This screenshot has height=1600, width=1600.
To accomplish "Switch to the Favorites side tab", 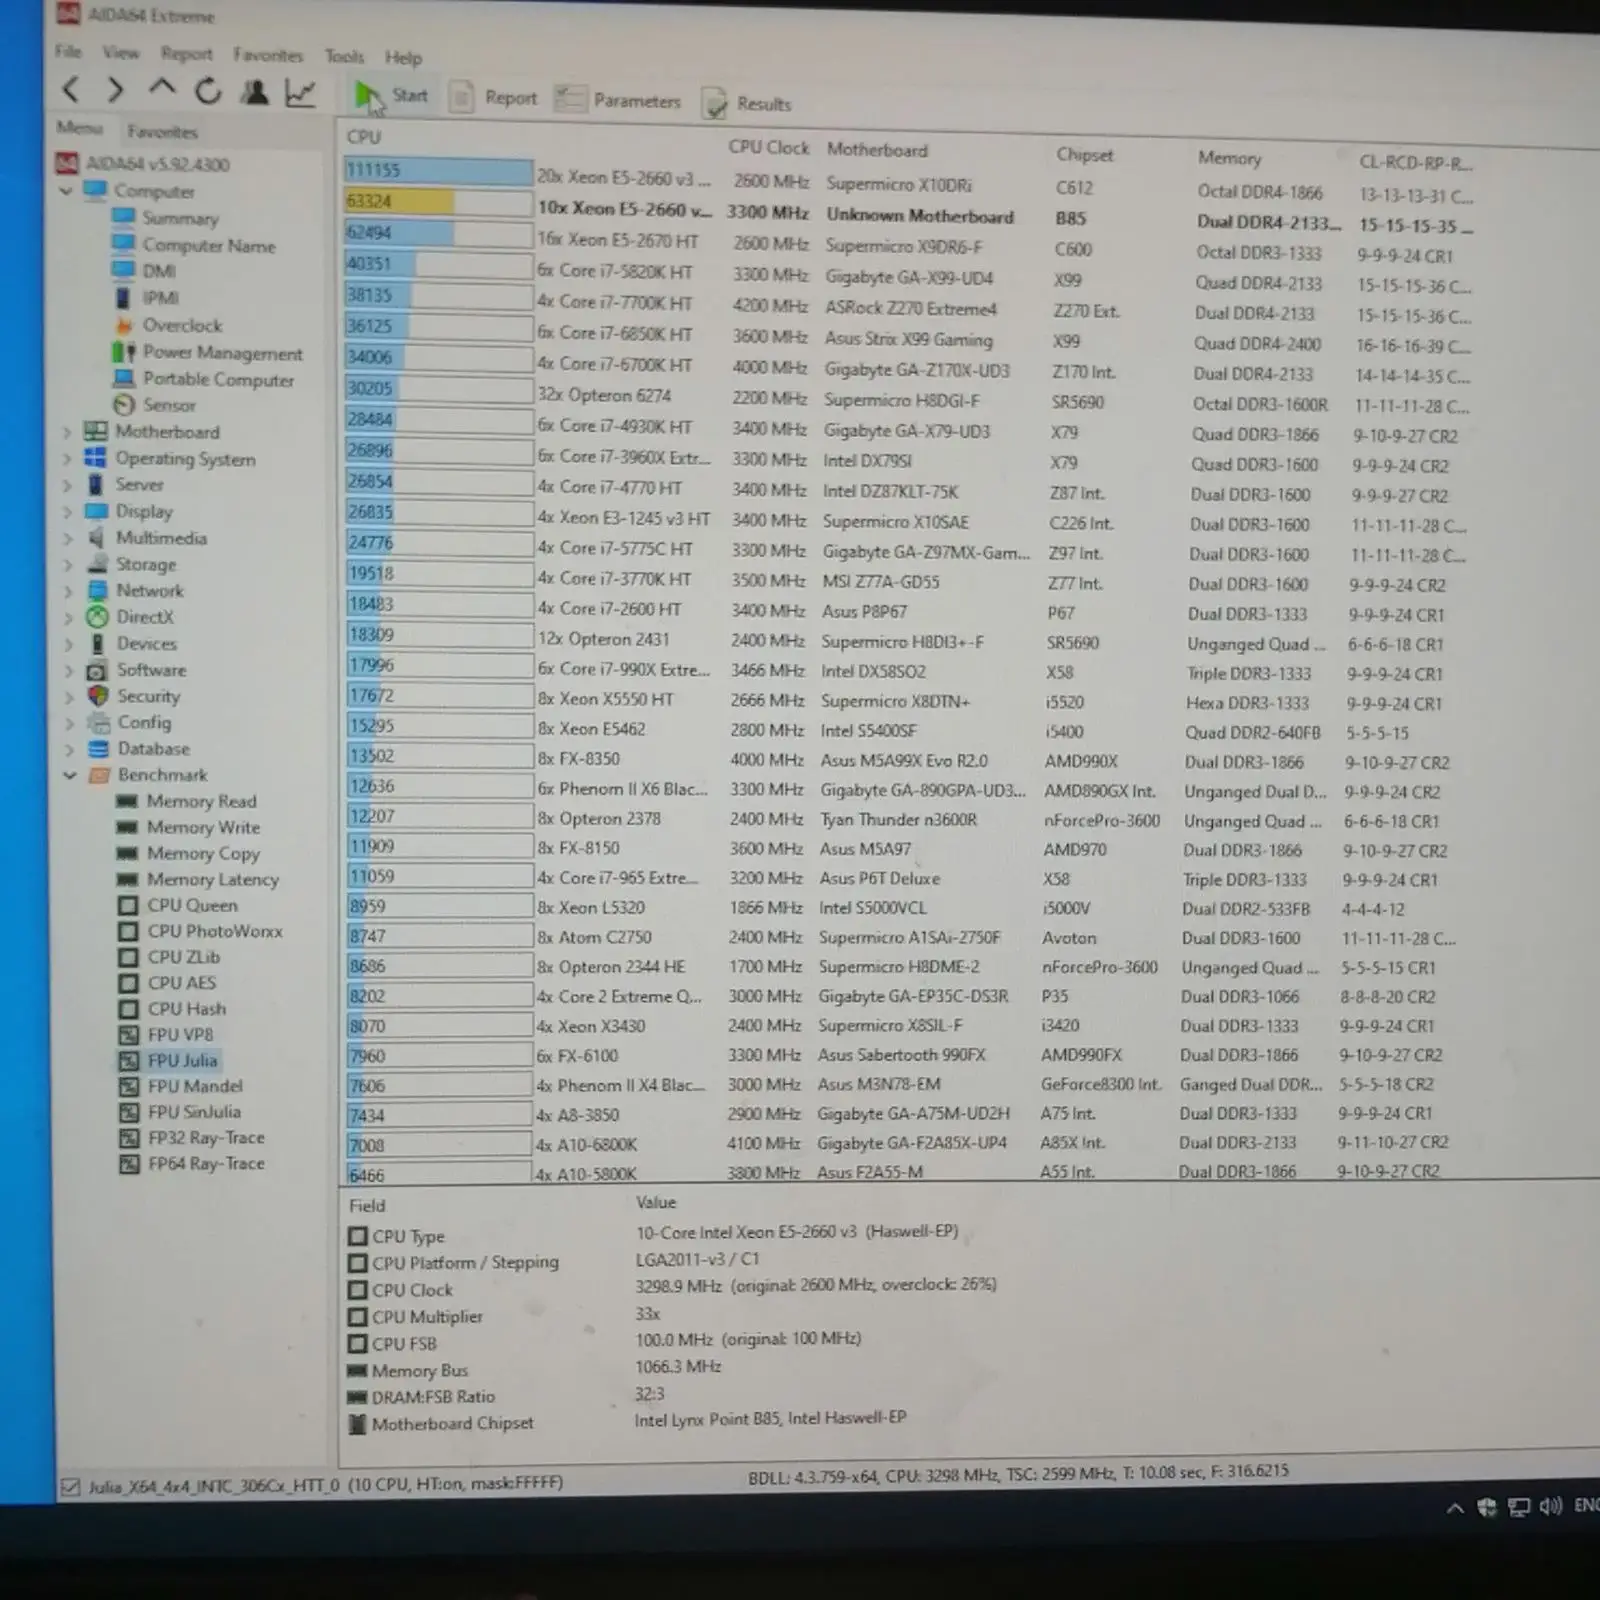I will coord(163,131).
